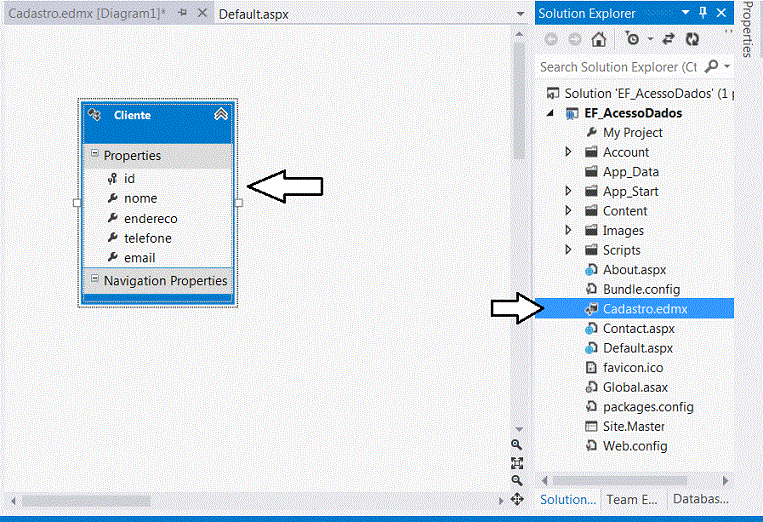
Task: Click the diagram pan arrows icon
Action: click(516, 498)
